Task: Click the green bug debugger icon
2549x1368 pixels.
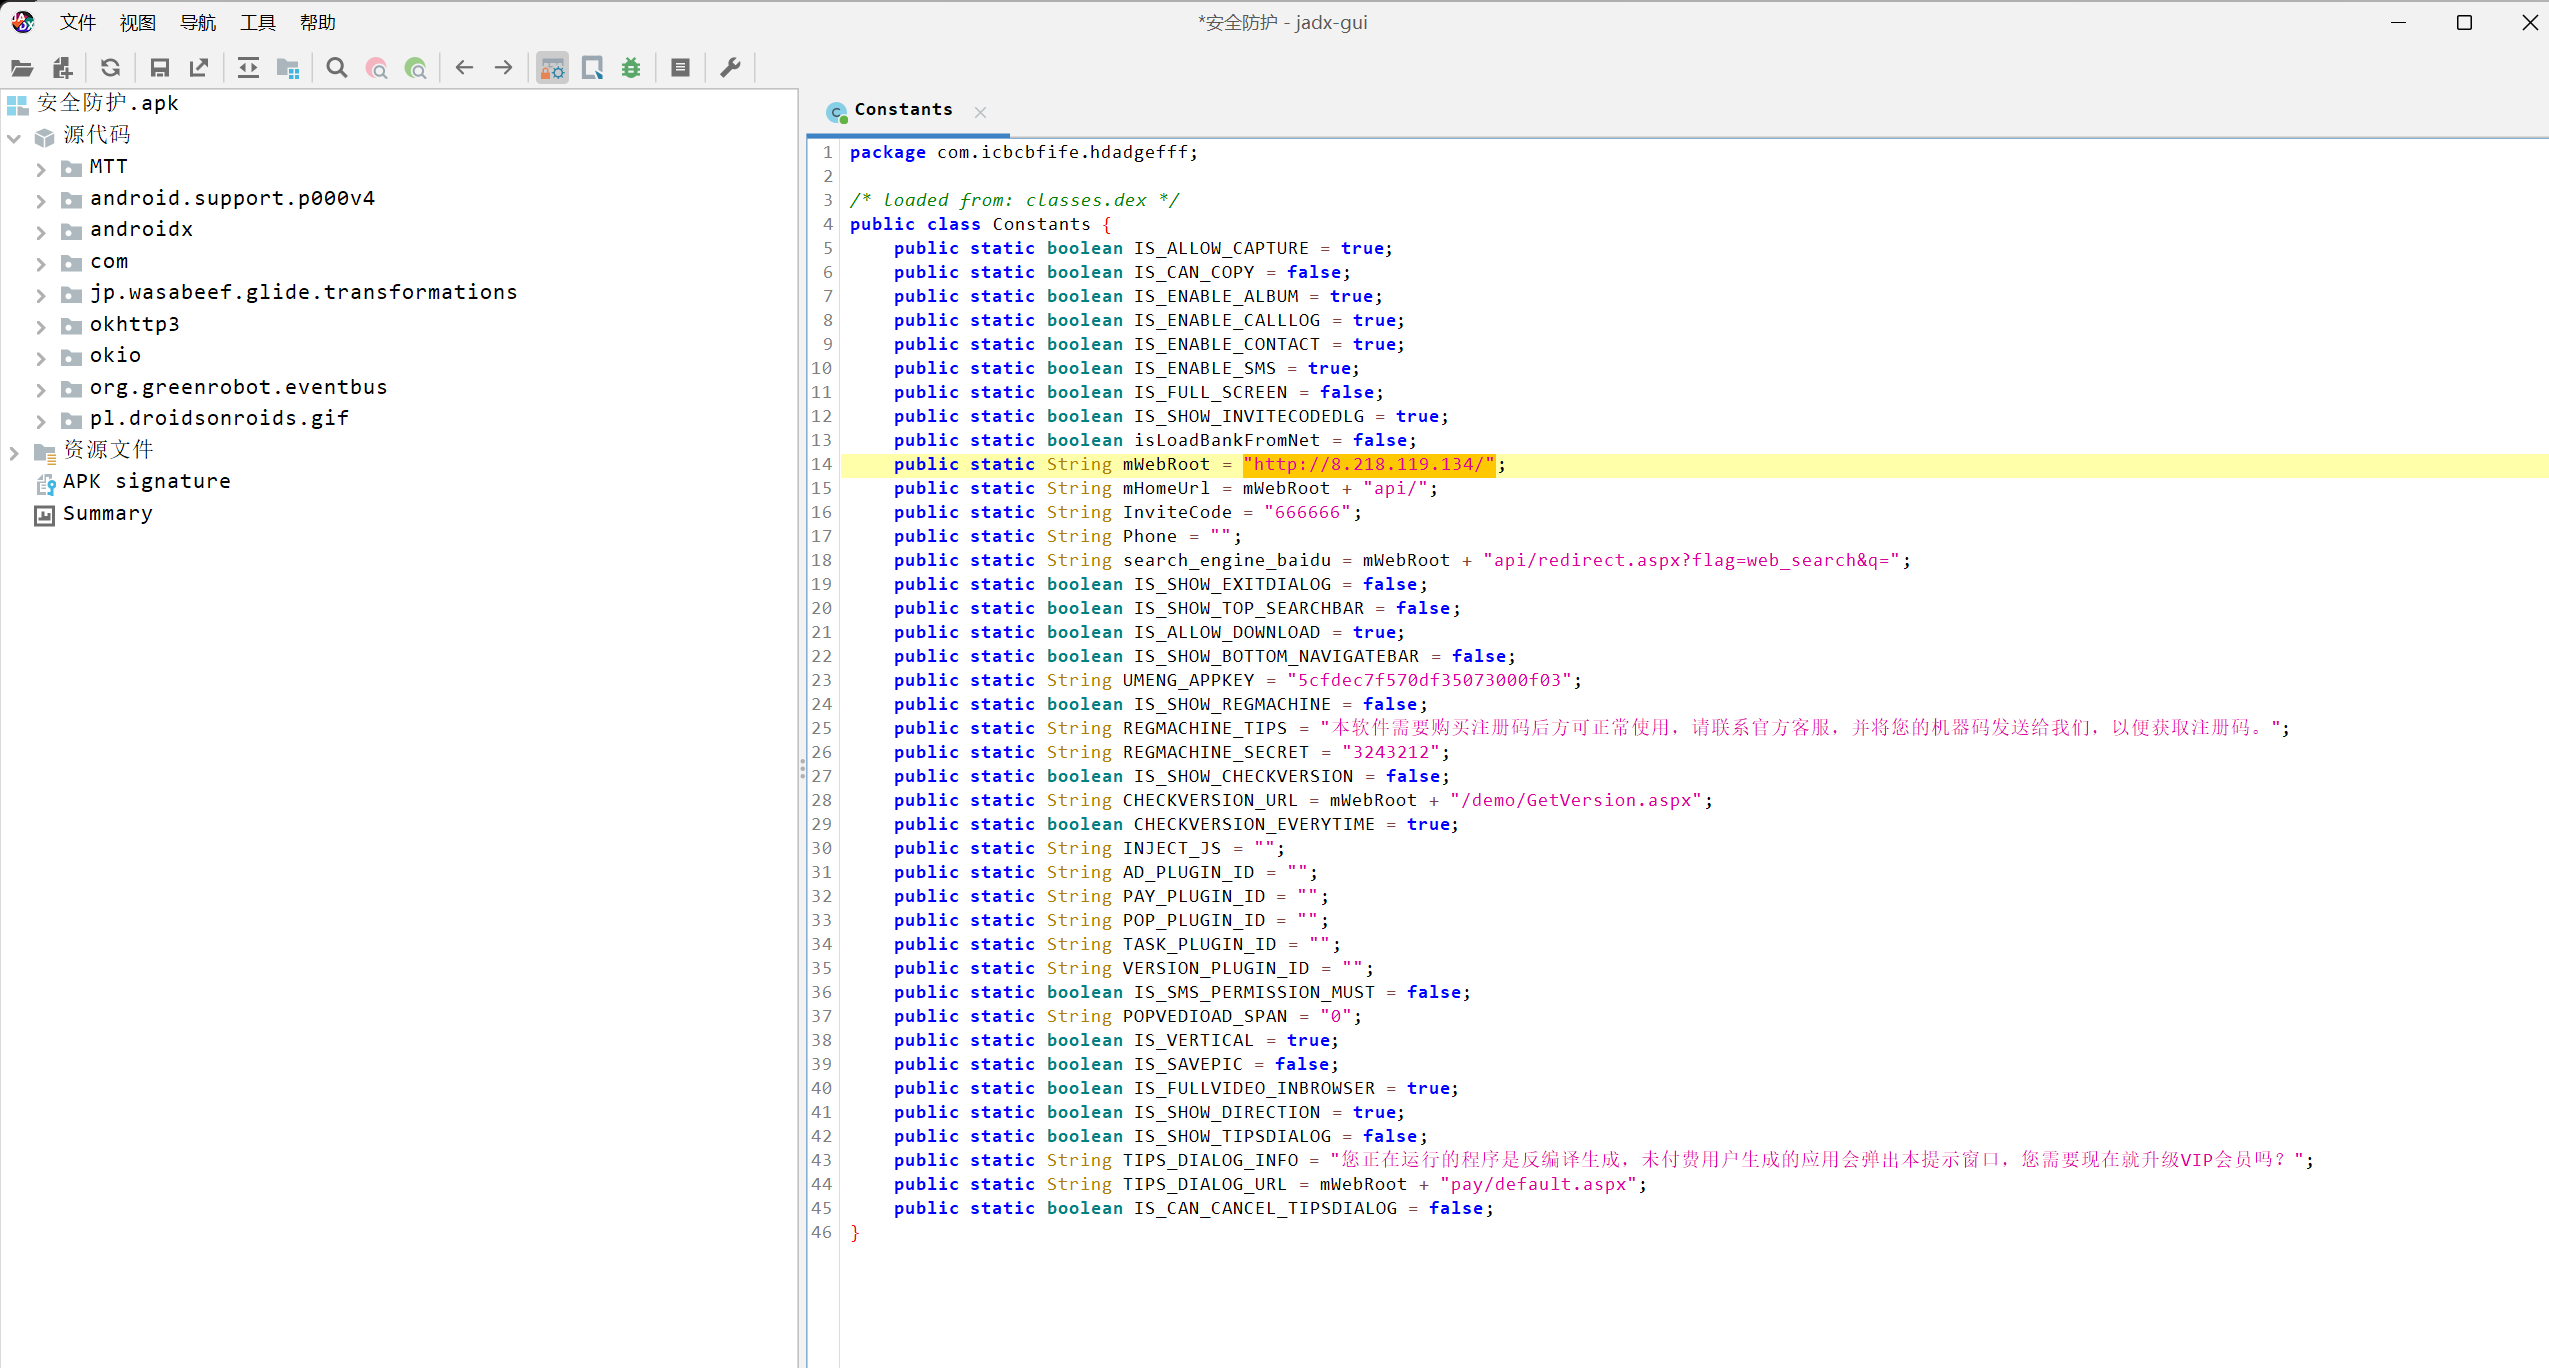Action: pos(631,68)
